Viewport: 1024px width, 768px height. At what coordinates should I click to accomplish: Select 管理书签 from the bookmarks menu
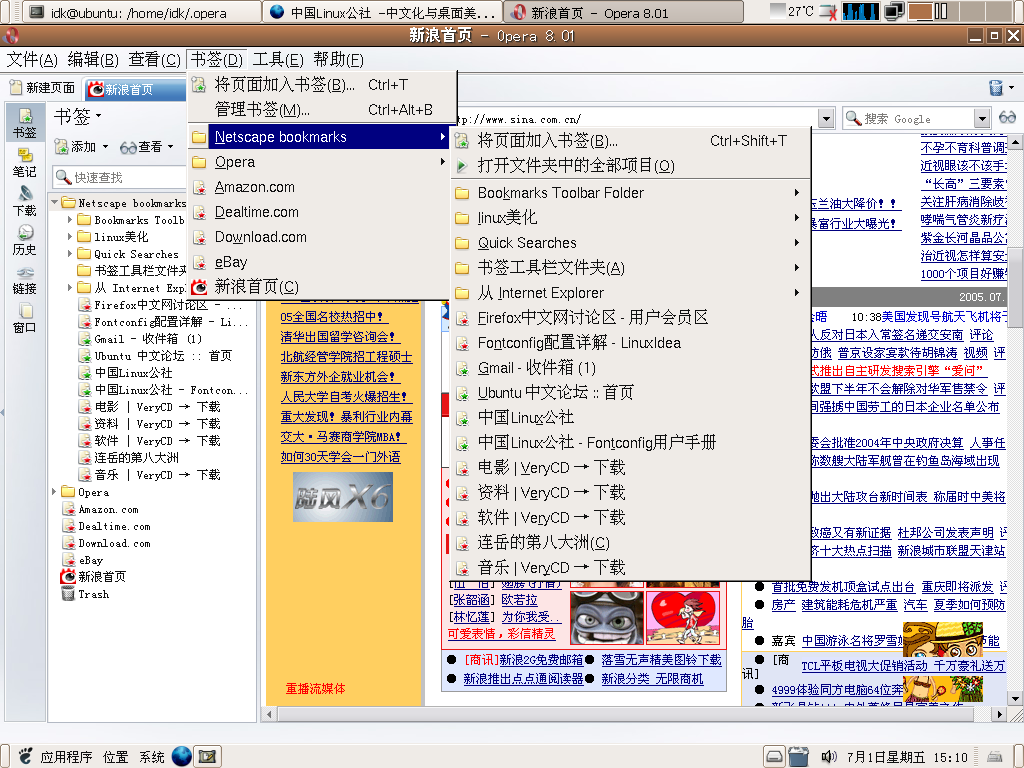323,110
